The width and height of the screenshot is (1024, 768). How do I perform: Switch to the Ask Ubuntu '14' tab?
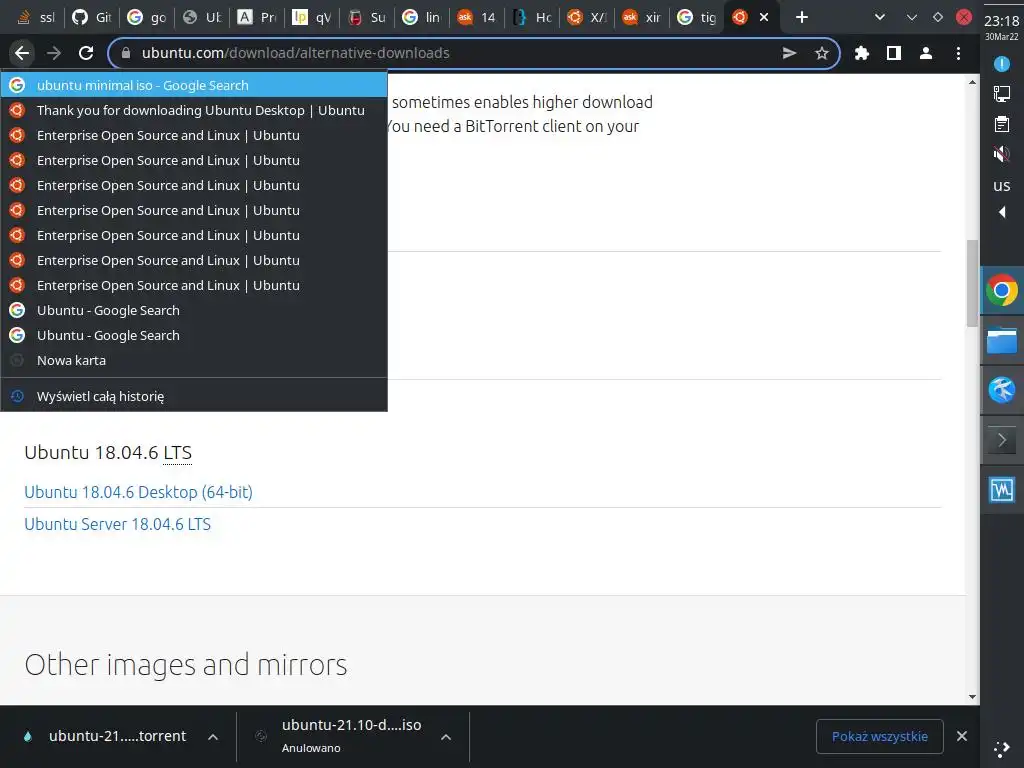click(x=475, y=18)
